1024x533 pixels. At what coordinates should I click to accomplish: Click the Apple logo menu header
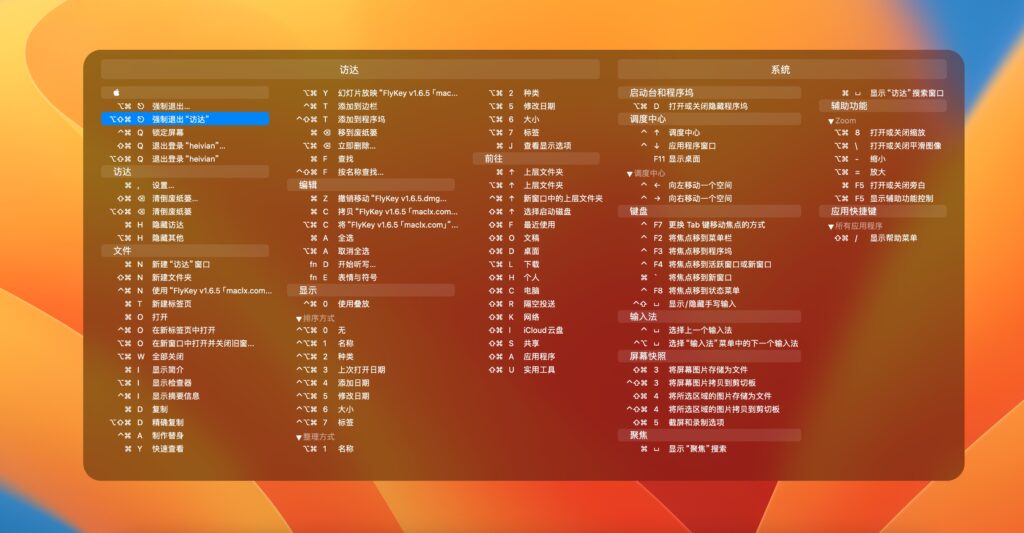[x=185, y=93]
